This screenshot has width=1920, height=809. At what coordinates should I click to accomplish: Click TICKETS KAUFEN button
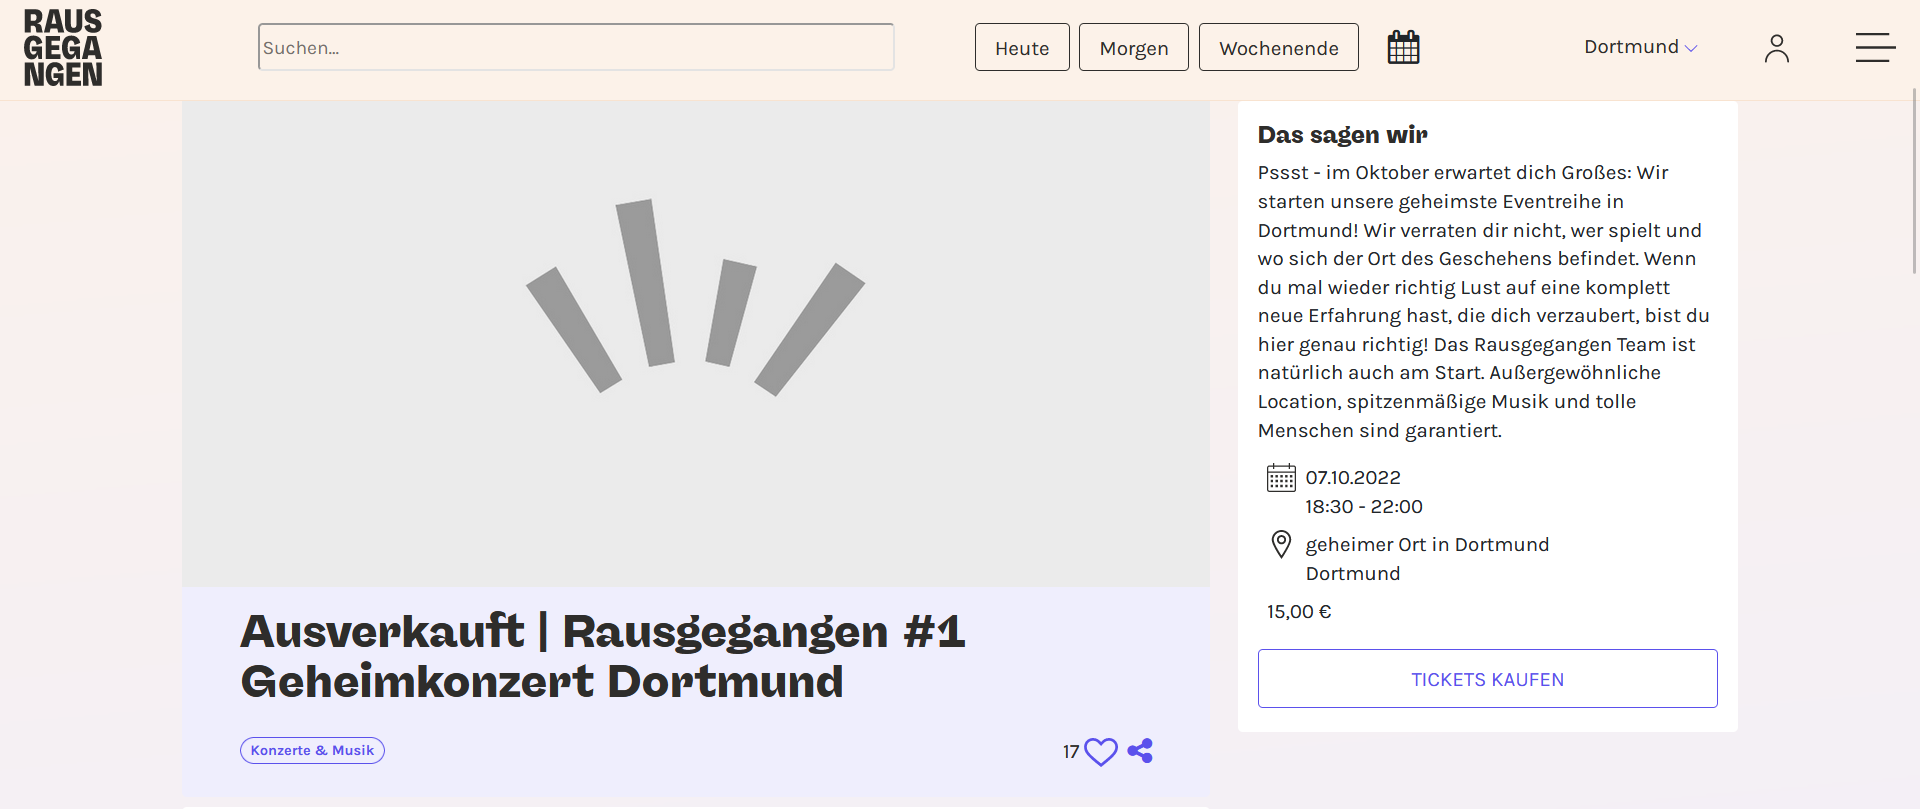pos(1488,679)
